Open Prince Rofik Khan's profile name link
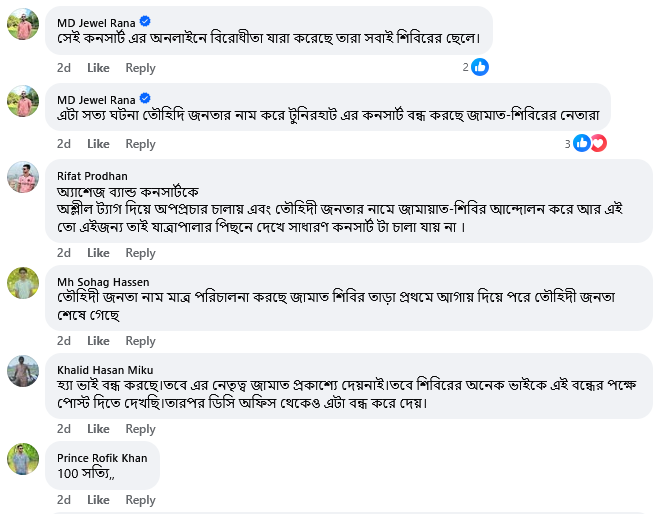The height and width of the screenshot is (514, 658). [x=102, y=457]
